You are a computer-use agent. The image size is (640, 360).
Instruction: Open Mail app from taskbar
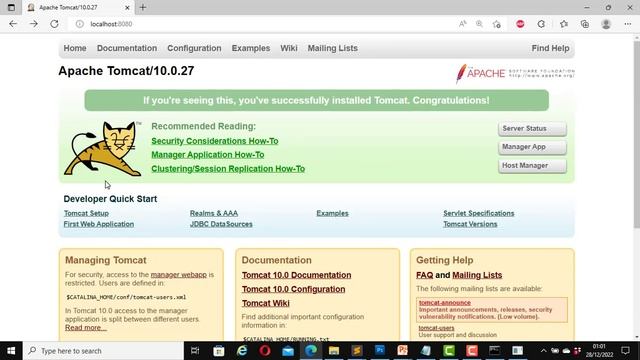288,351
